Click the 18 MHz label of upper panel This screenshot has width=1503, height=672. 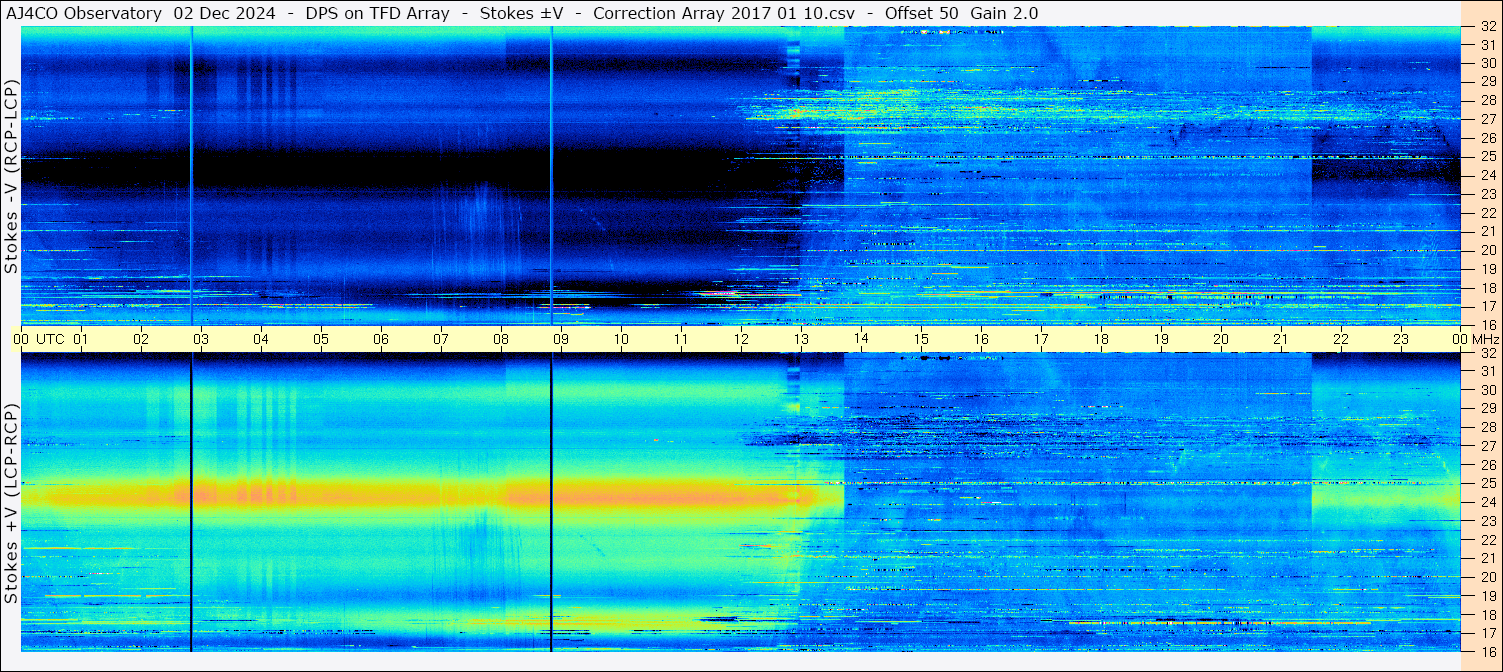click(1487, 287)
